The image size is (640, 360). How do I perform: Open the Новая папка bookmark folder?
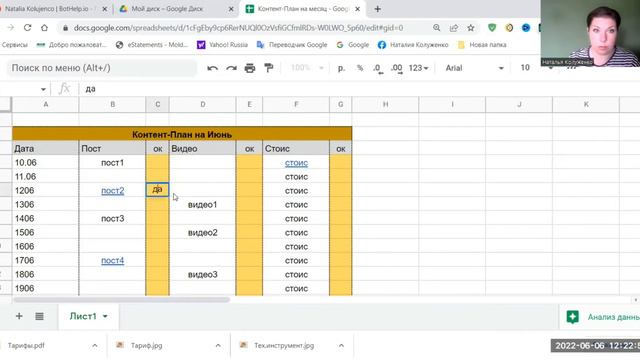[x=482, y=45]
